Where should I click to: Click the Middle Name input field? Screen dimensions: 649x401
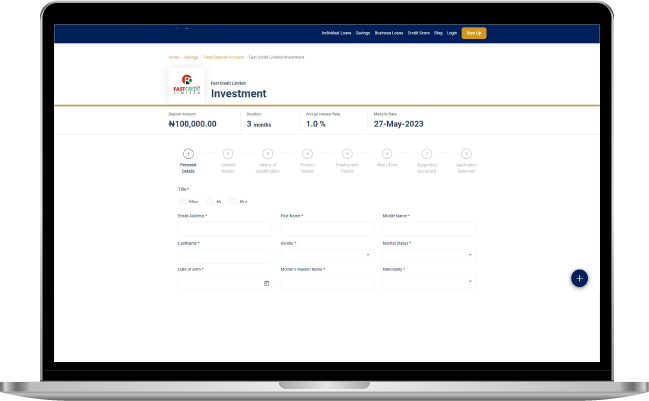point(429,228)
